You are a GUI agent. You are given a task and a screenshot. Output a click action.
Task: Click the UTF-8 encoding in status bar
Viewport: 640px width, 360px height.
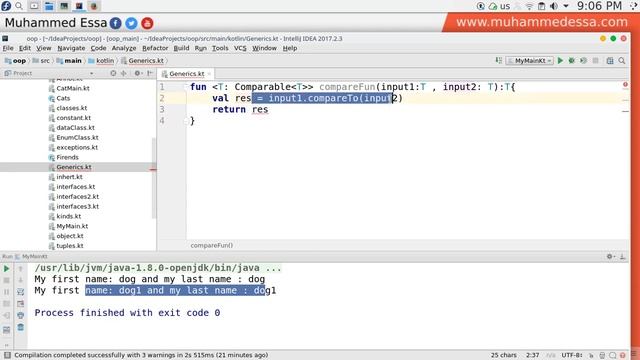(x=572, y=355)
